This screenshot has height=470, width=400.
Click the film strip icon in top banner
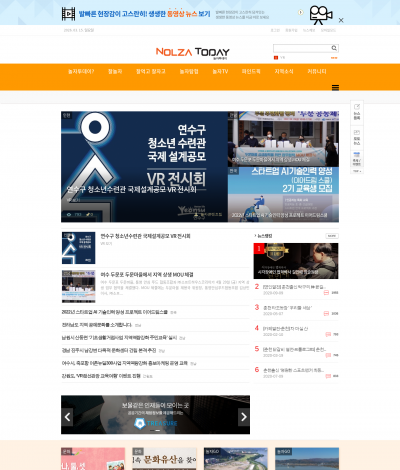[x=68, y=14]
